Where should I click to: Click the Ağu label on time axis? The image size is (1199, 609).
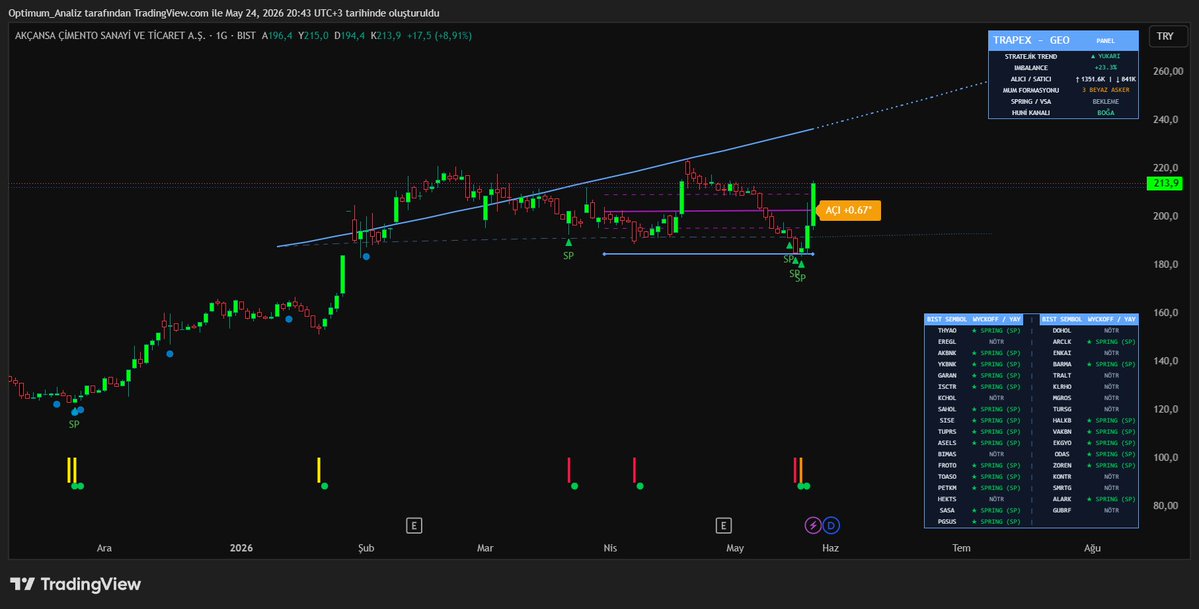coord(1092,548)
